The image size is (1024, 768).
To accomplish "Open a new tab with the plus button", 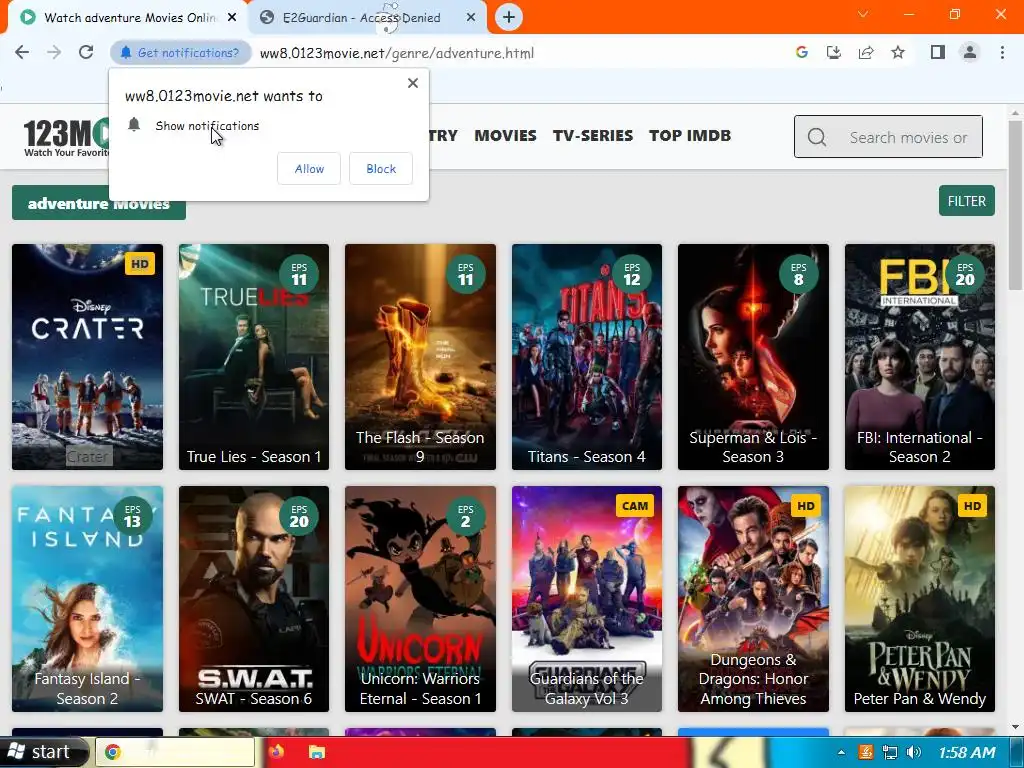I will pyautogui.click(x=509, y=17).
